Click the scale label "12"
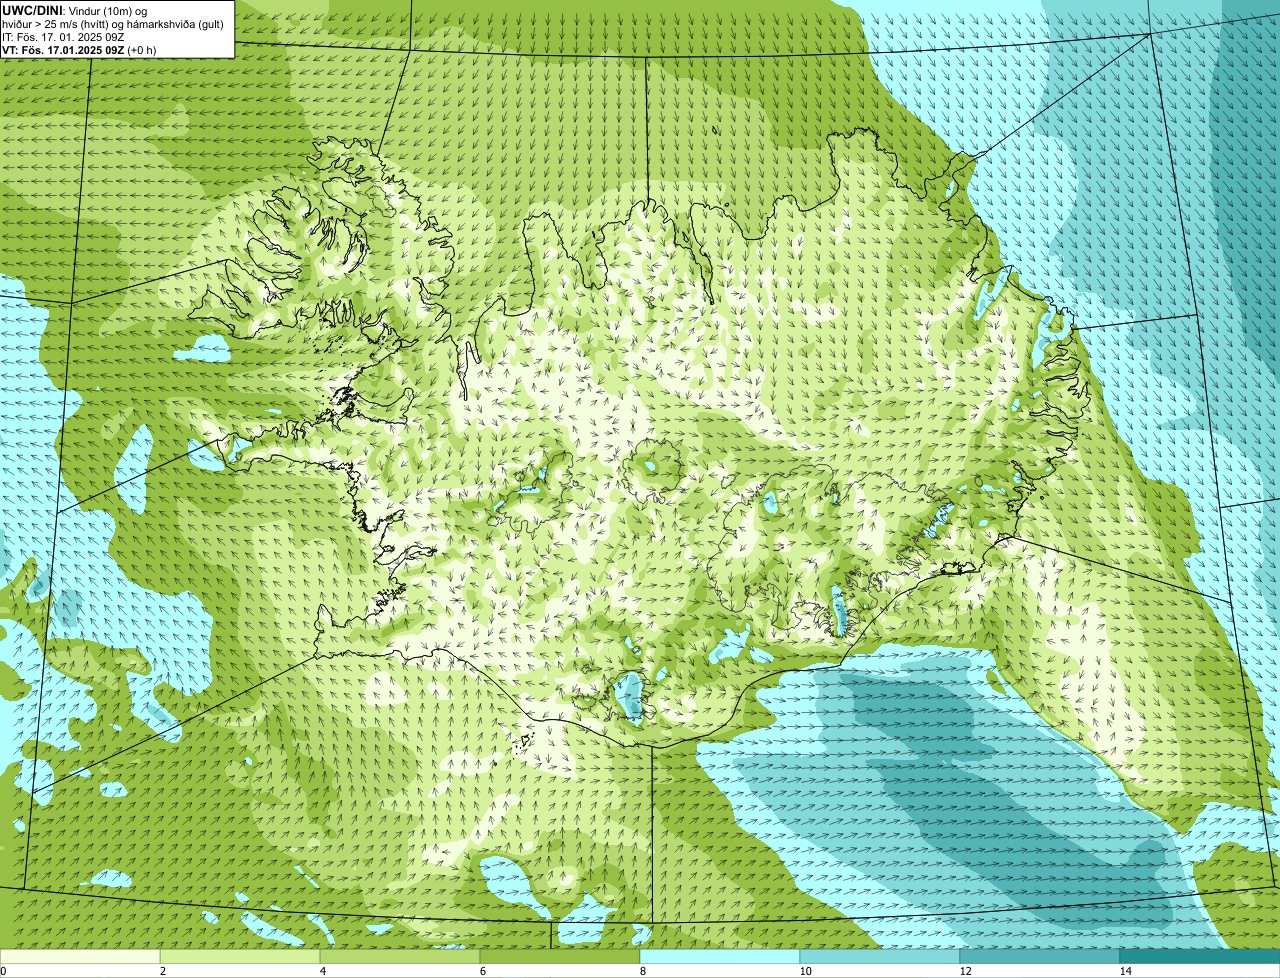Screen dimensions: 1280x978 click(x=965, y=971)
